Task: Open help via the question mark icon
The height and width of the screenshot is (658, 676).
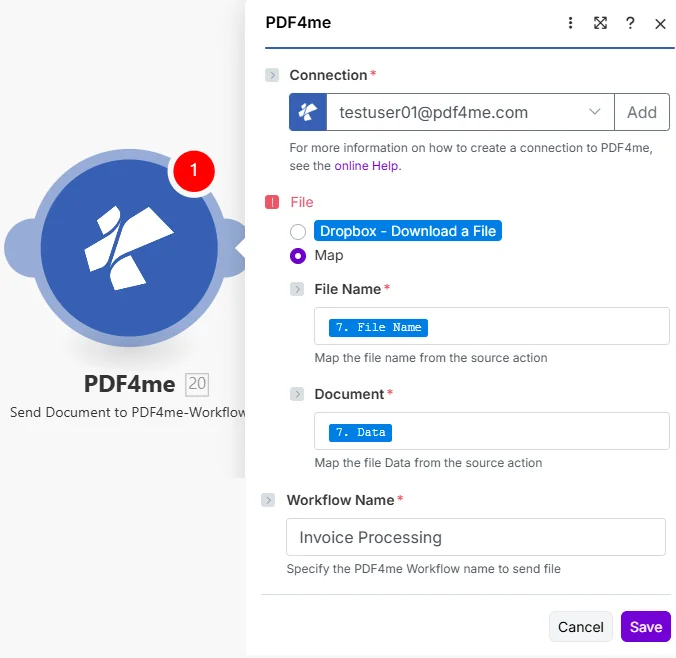Action: click(x=630, y=23)
